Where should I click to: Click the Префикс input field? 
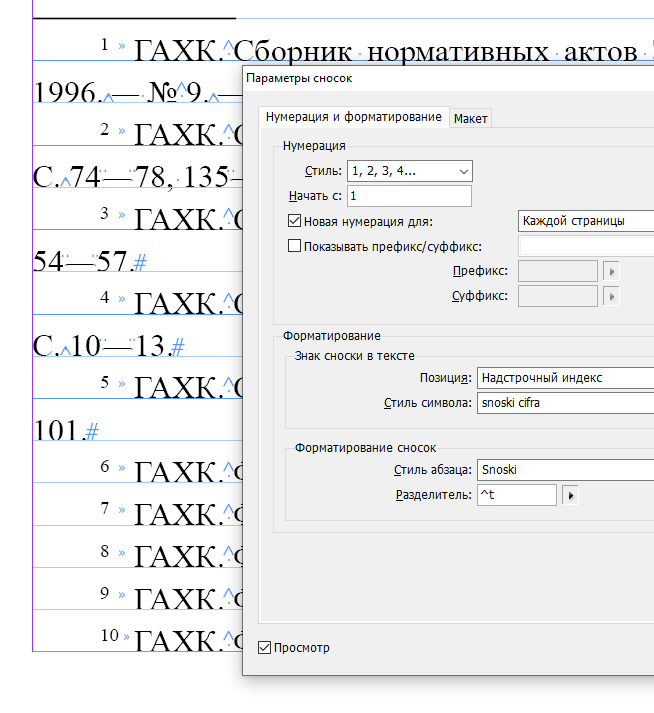click(558, 271)
